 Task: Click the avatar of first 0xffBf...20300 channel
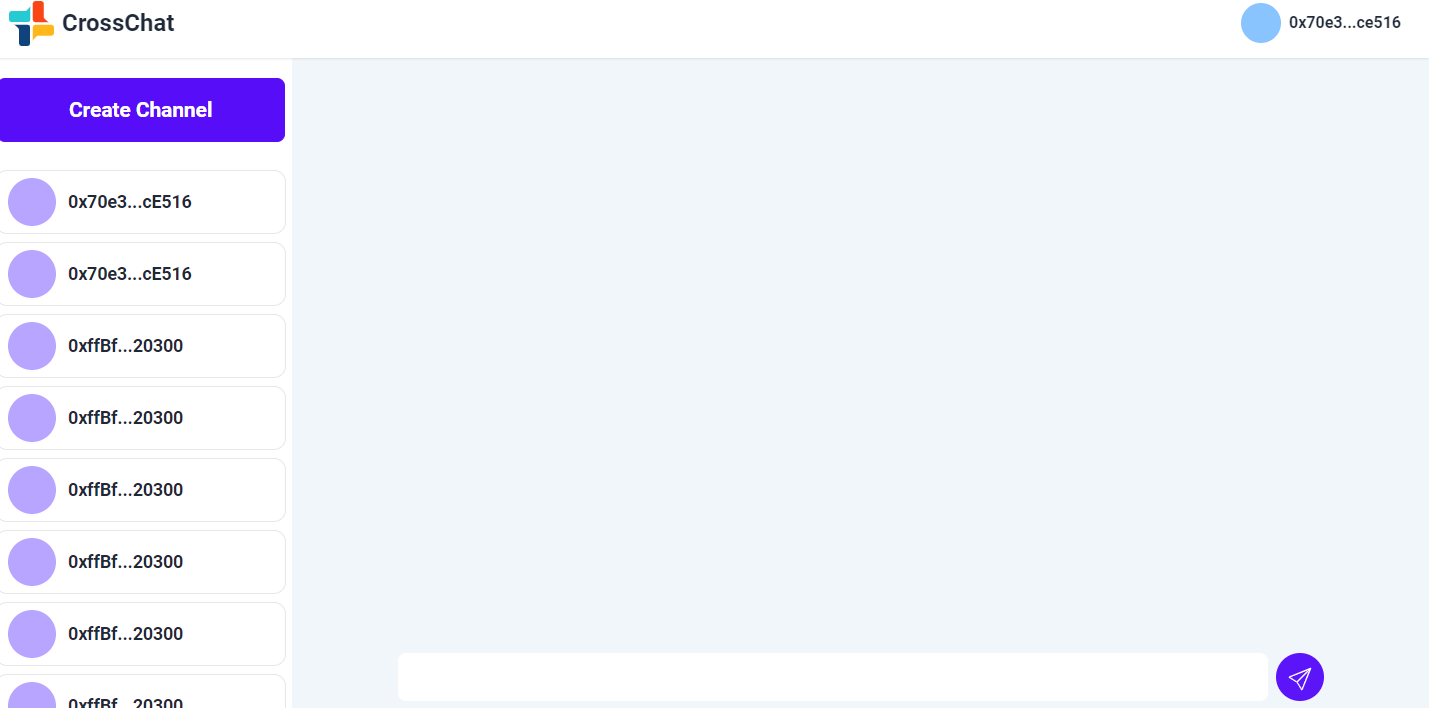[32, 346]
